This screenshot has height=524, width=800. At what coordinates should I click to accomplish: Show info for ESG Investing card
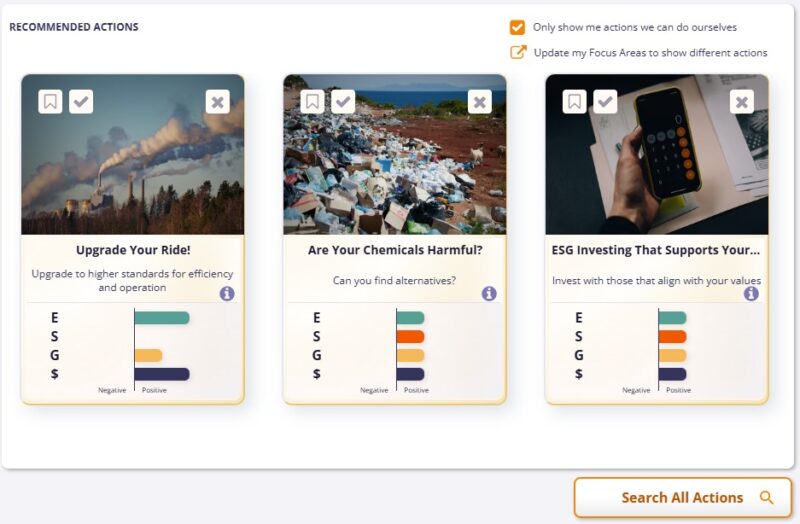point(751,293)
